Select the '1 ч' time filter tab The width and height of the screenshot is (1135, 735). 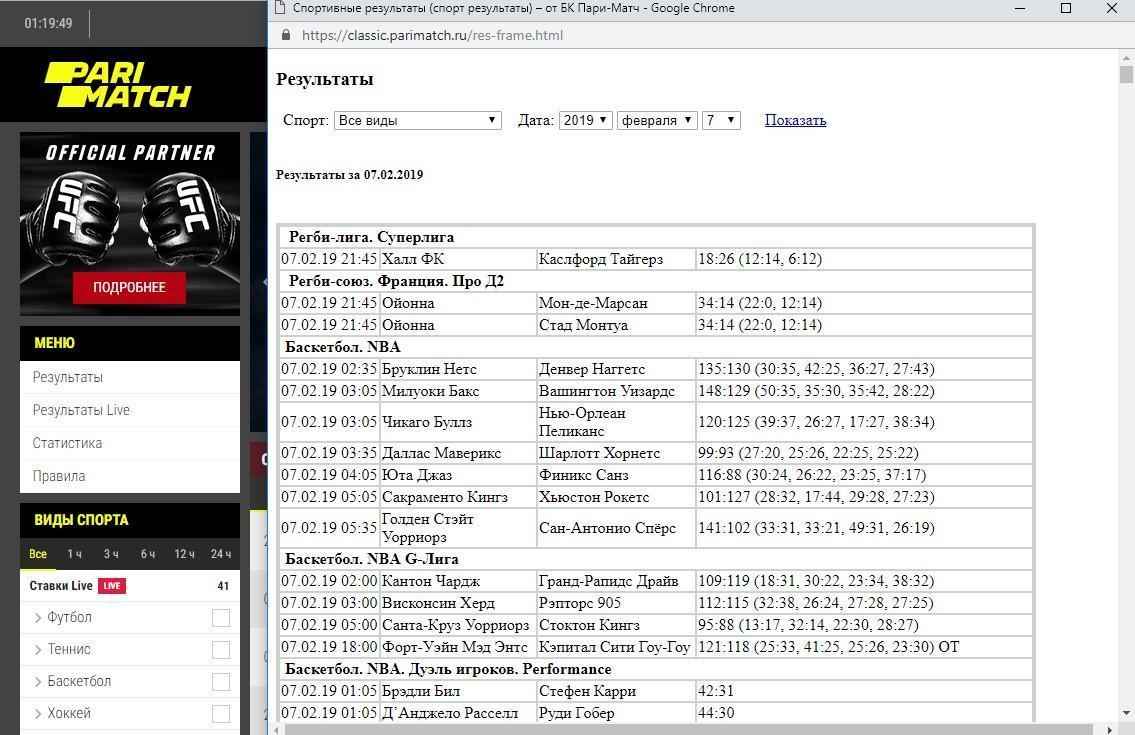75,554
